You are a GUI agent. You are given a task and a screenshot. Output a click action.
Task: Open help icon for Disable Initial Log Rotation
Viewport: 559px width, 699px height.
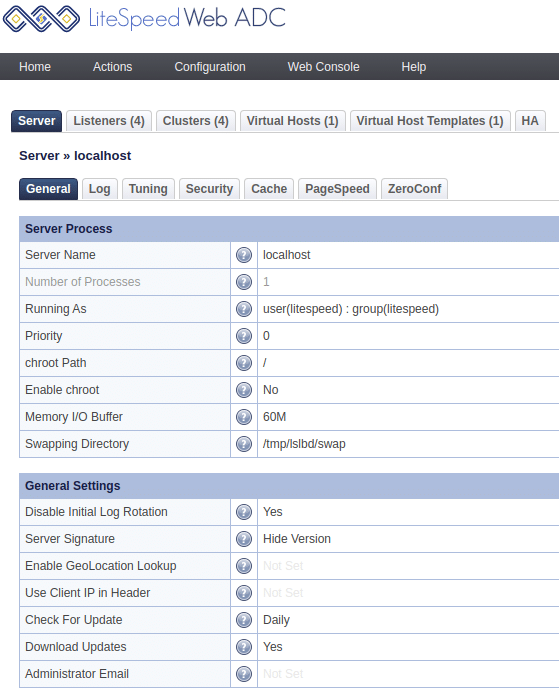click(244, 512)
